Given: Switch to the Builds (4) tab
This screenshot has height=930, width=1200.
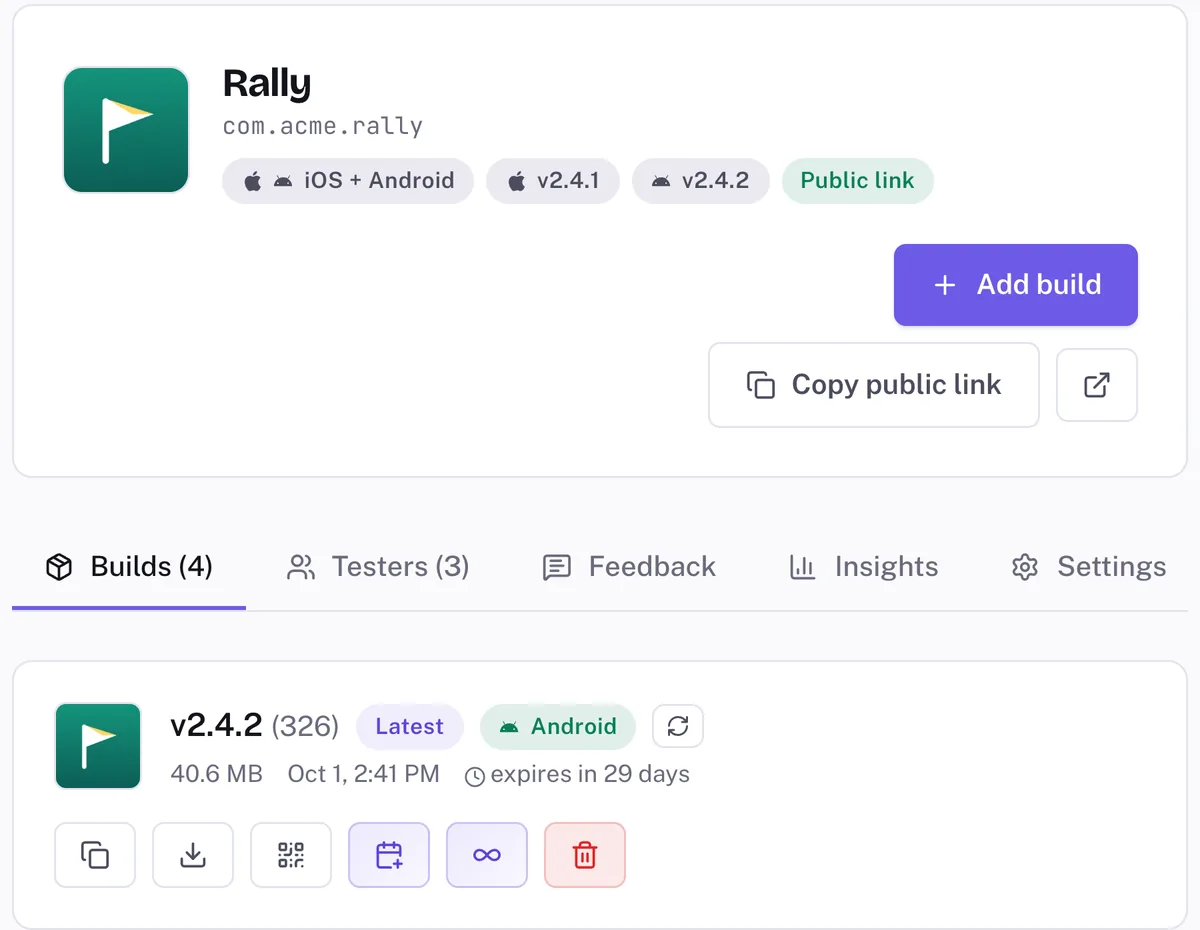Looking at the screenshot, I should [129, 567].
